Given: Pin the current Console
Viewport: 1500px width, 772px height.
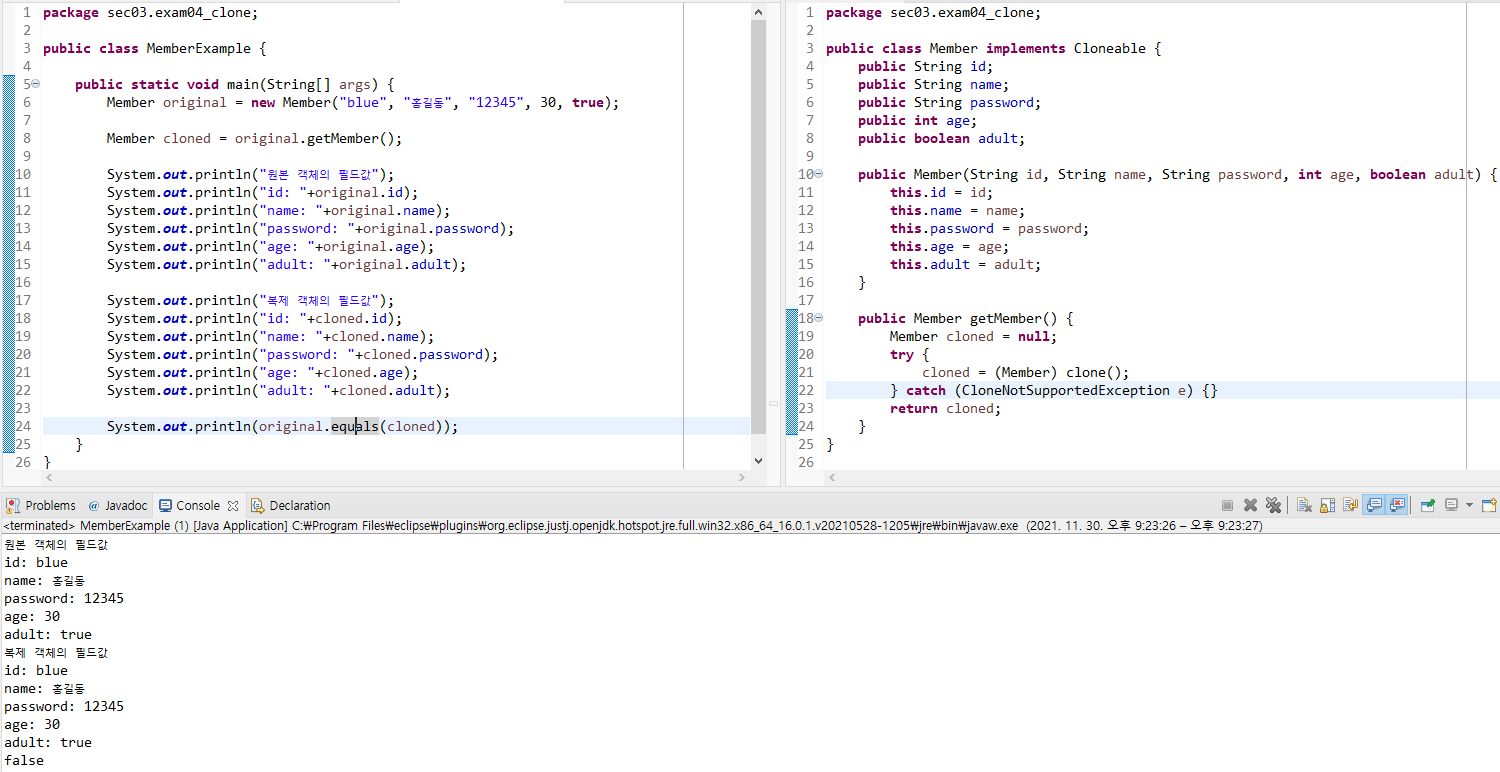Looking at the screenshot, I should click(x=1428, y=505).
